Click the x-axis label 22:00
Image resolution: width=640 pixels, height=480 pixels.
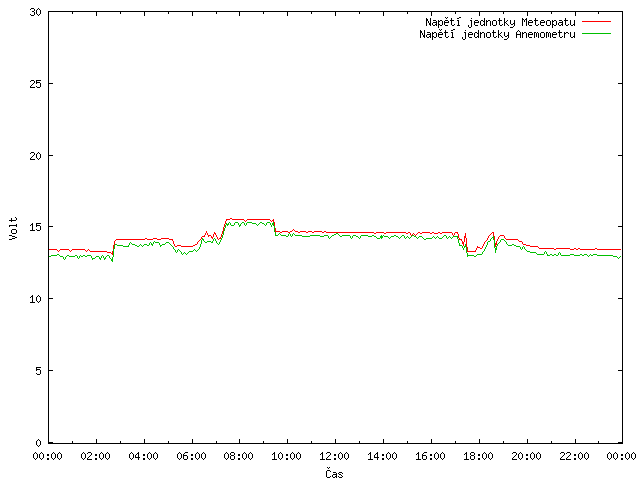574,456
